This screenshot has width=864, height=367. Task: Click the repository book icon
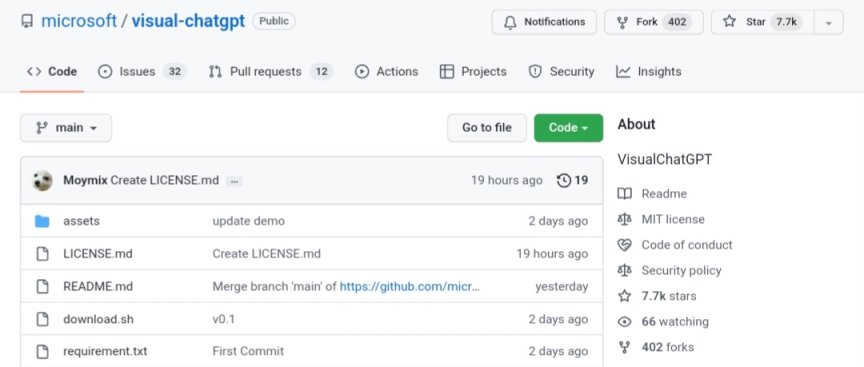pyautogui.click(x=27, y=21)
